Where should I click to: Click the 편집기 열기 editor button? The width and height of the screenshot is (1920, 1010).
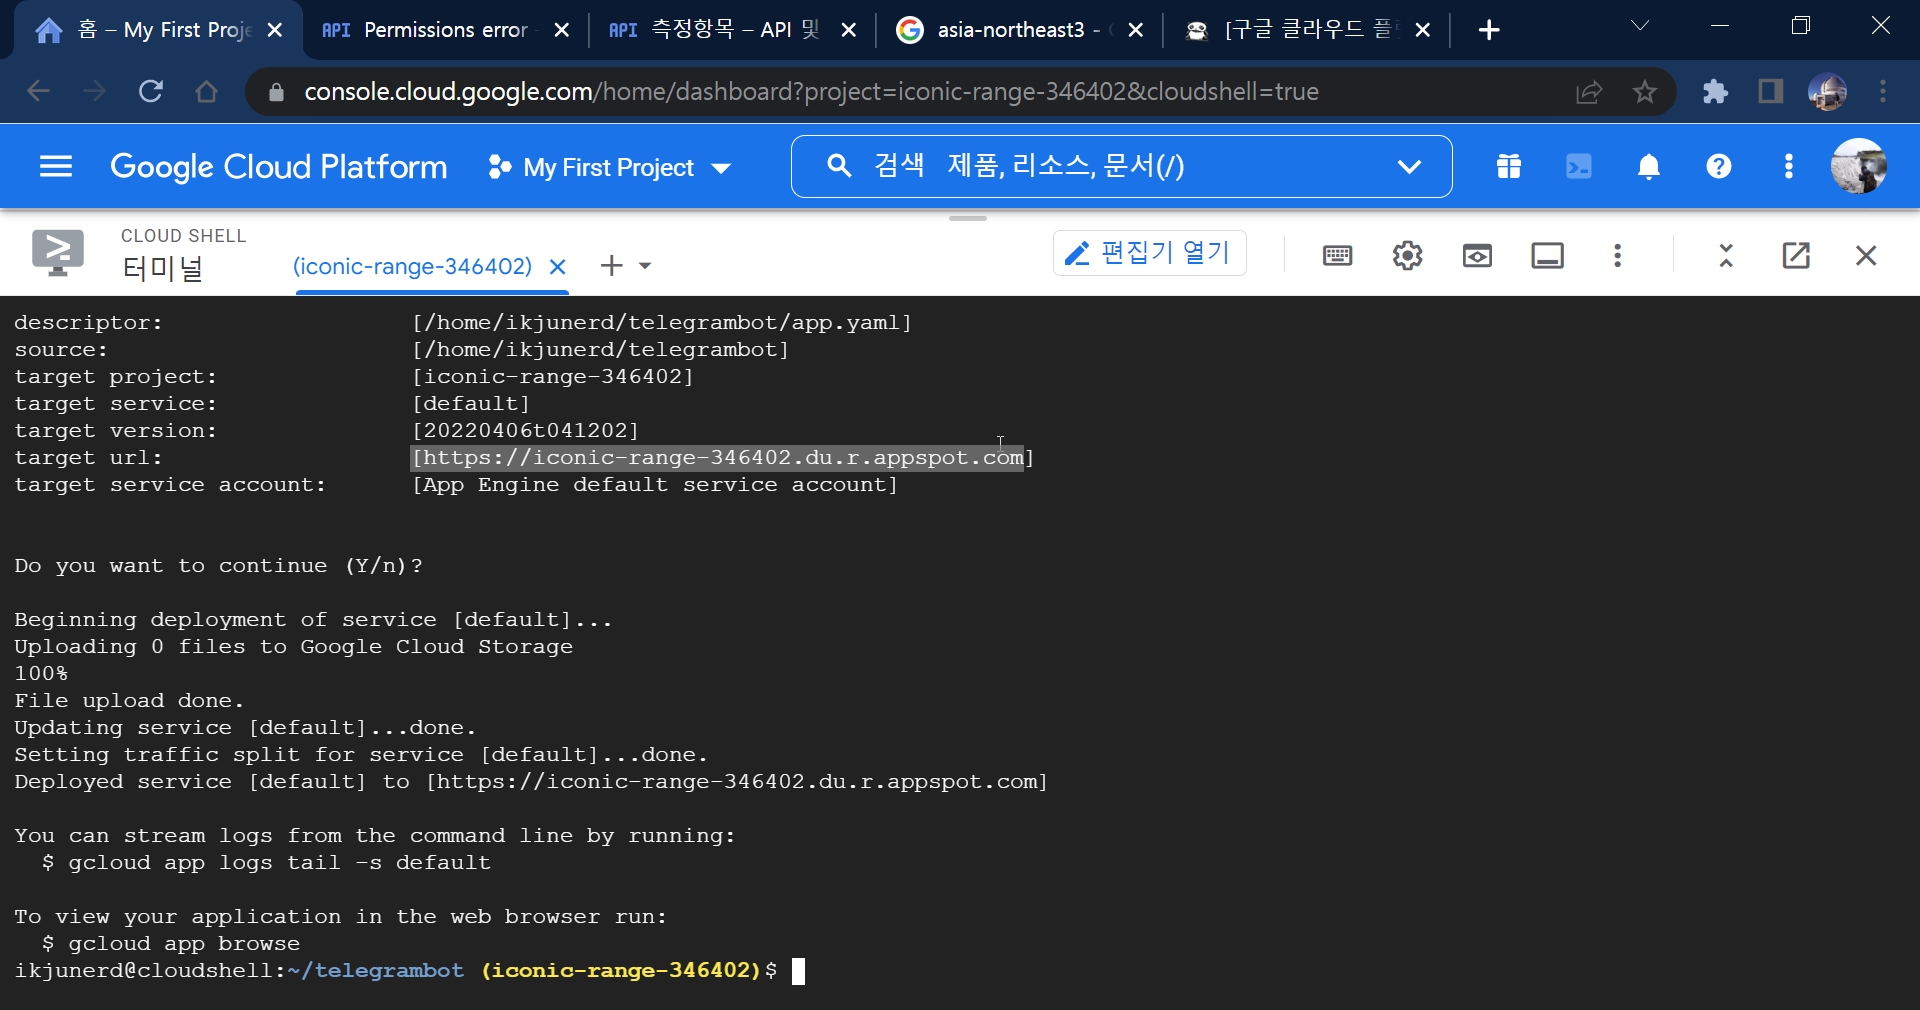[1150, 253]
